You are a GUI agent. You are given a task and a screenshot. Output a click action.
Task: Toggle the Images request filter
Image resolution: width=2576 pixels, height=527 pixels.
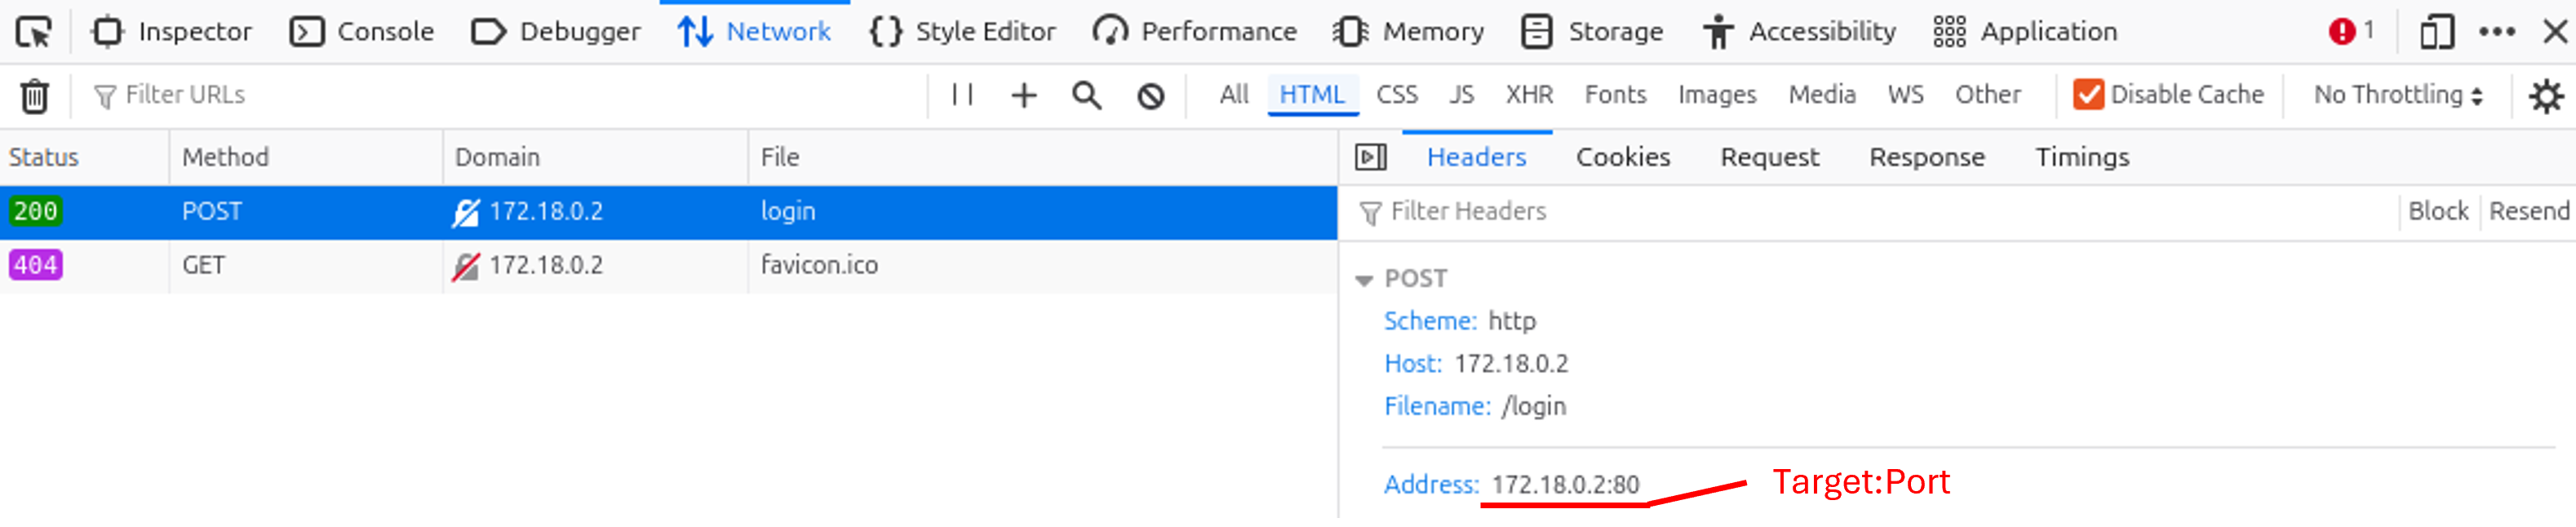[1716, 94]
